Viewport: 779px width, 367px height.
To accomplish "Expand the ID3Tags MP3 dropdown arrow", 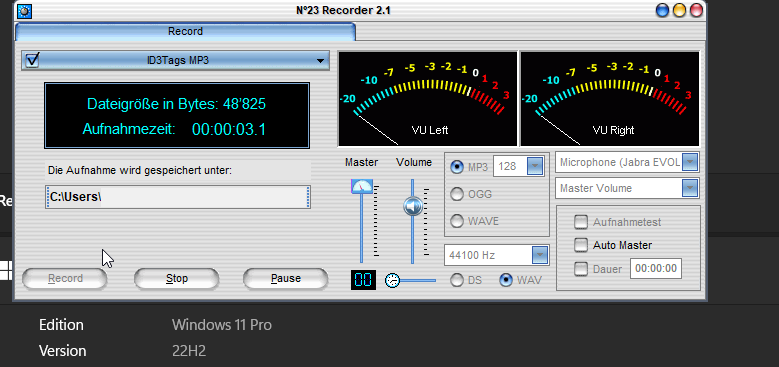I will [320, 61].
